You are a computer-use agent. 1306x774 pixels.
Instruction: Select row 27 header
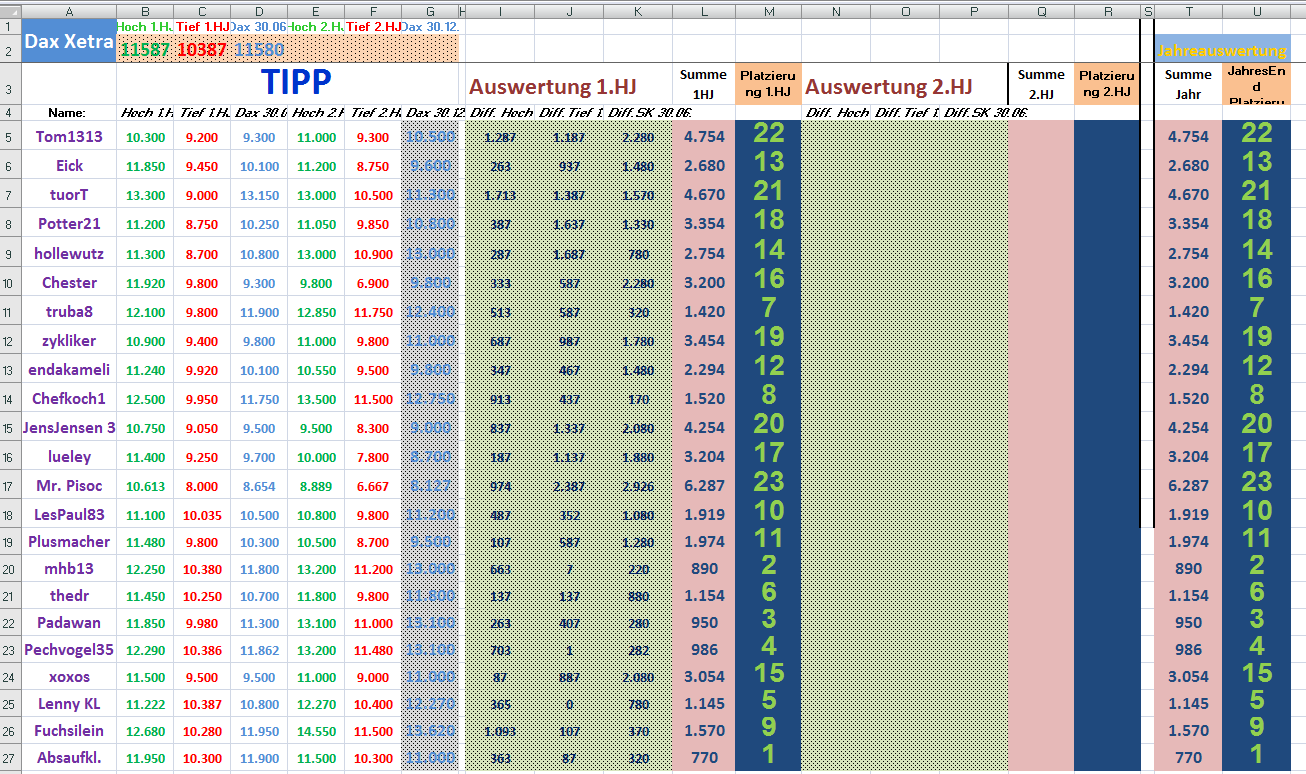(10, 757)
